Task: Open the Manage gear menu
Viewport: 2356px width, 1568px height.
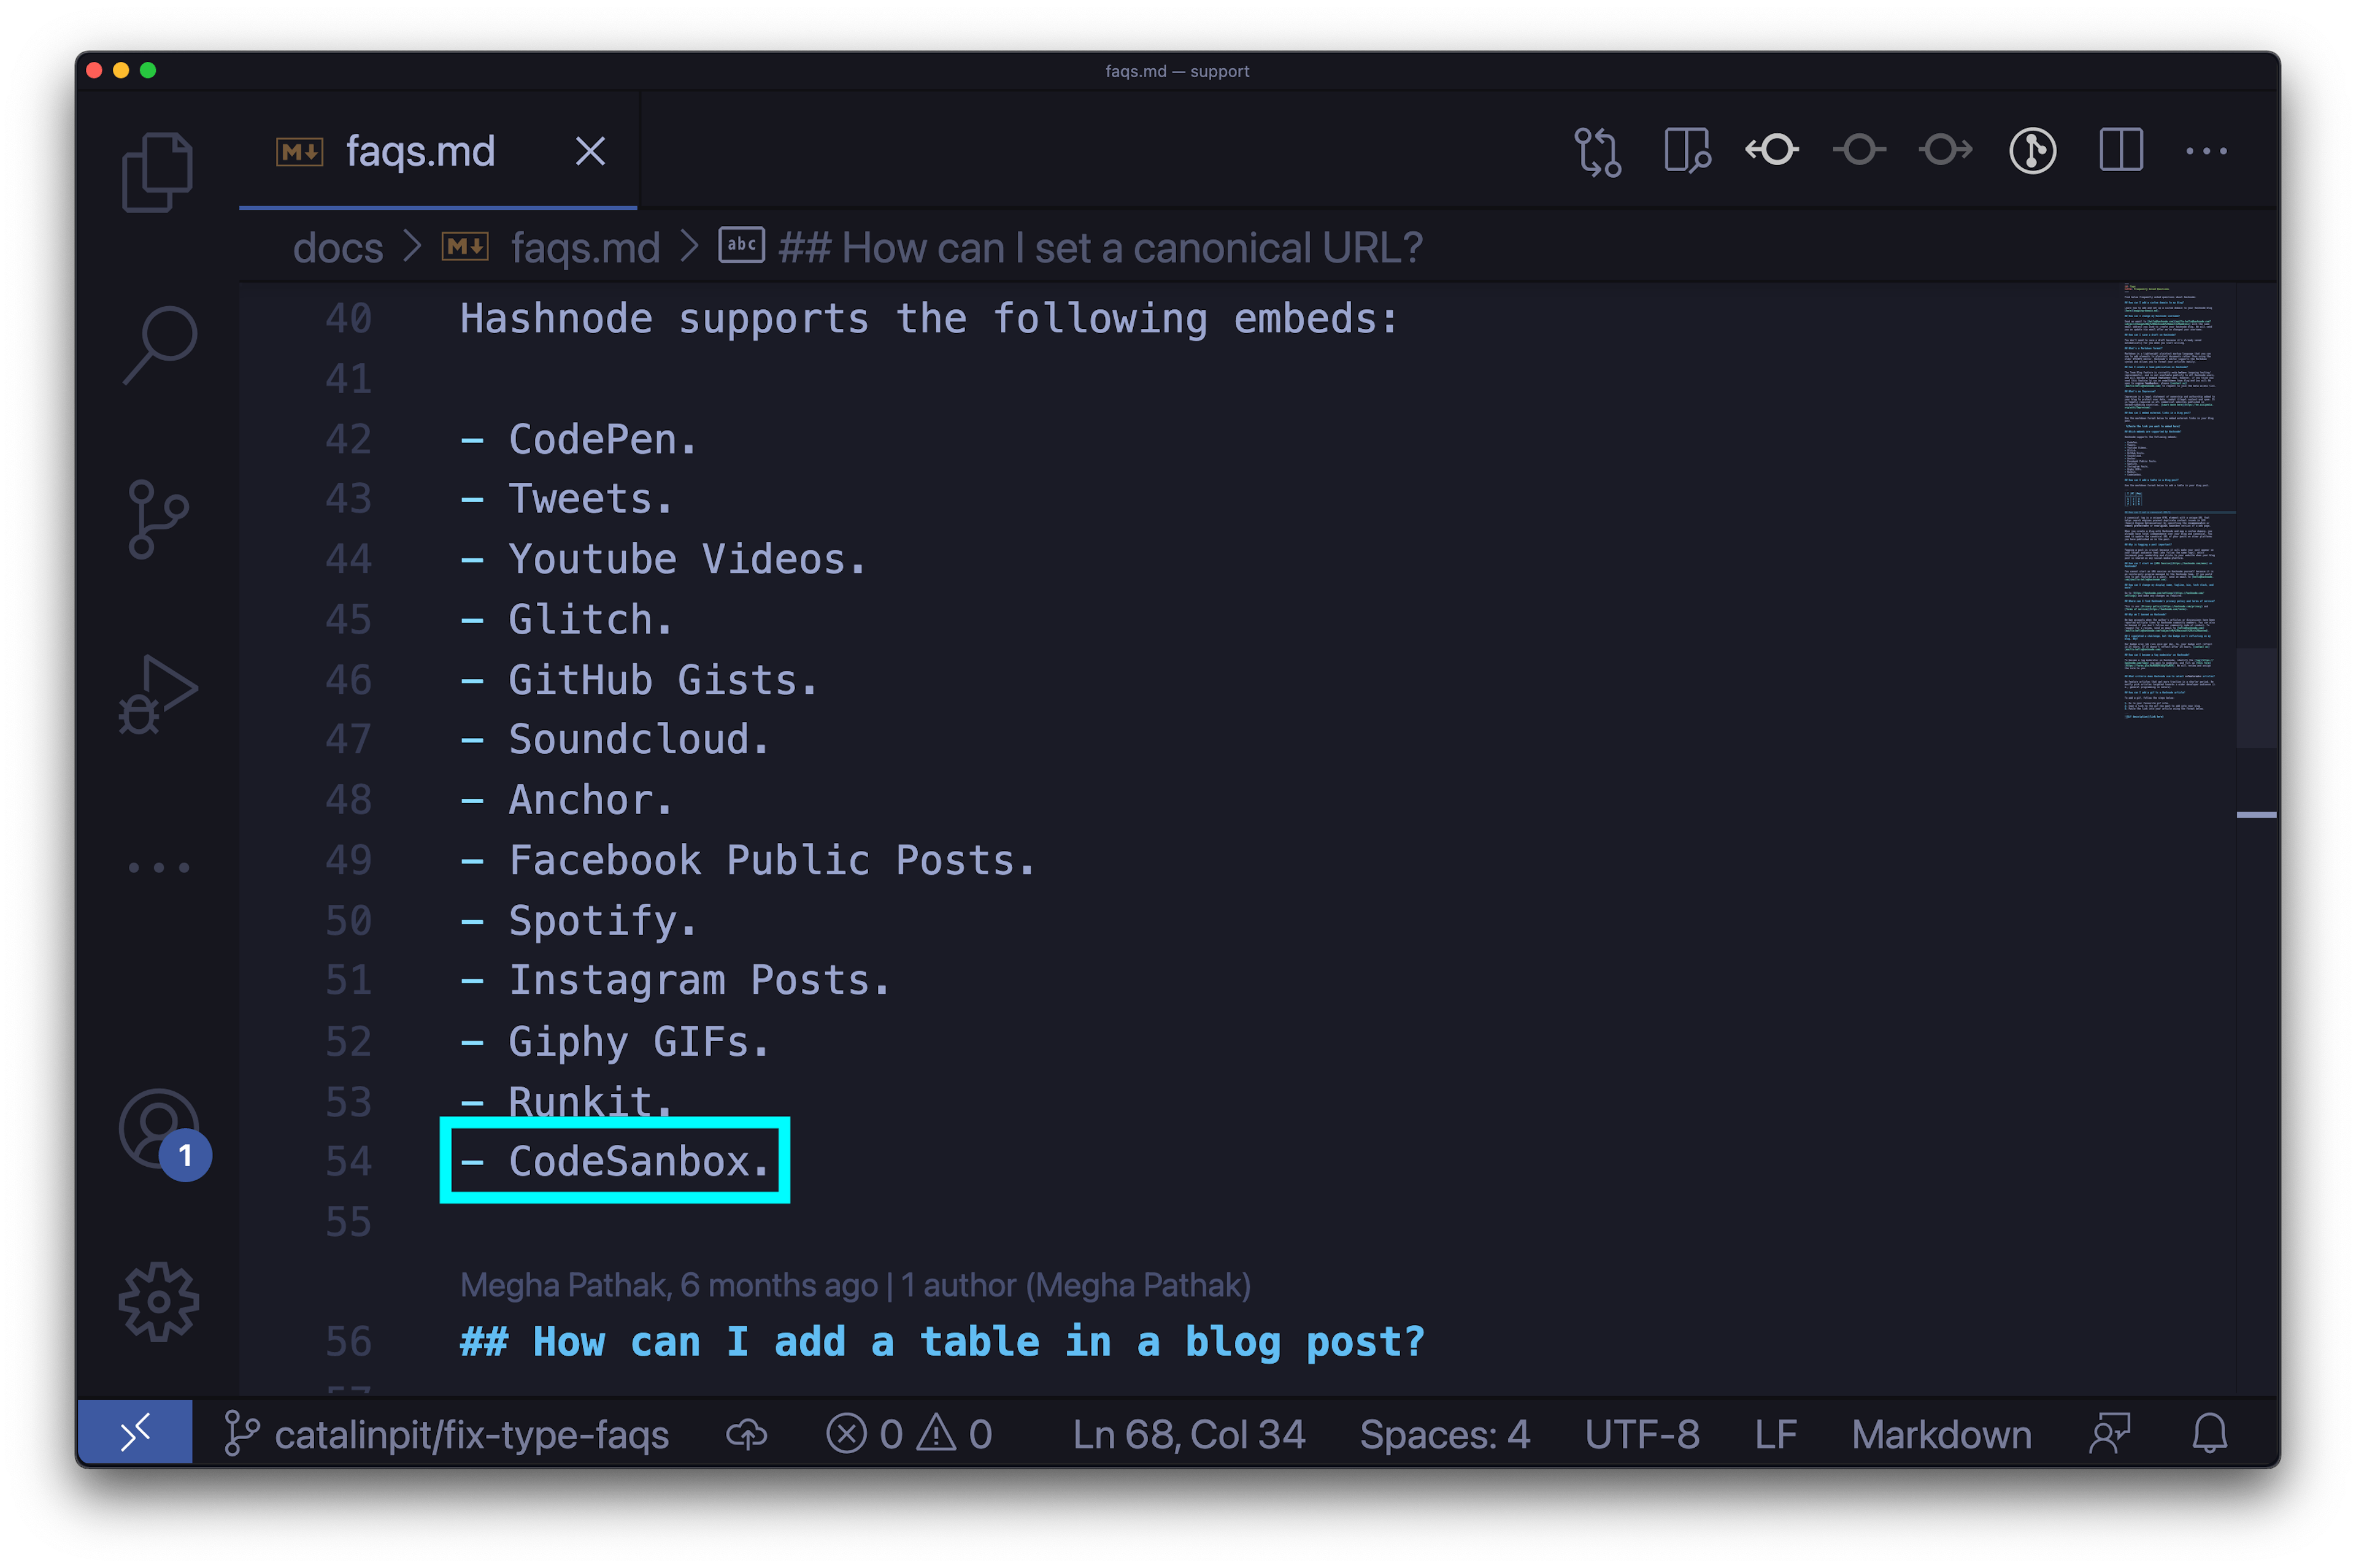Action: pos(158,1301)
